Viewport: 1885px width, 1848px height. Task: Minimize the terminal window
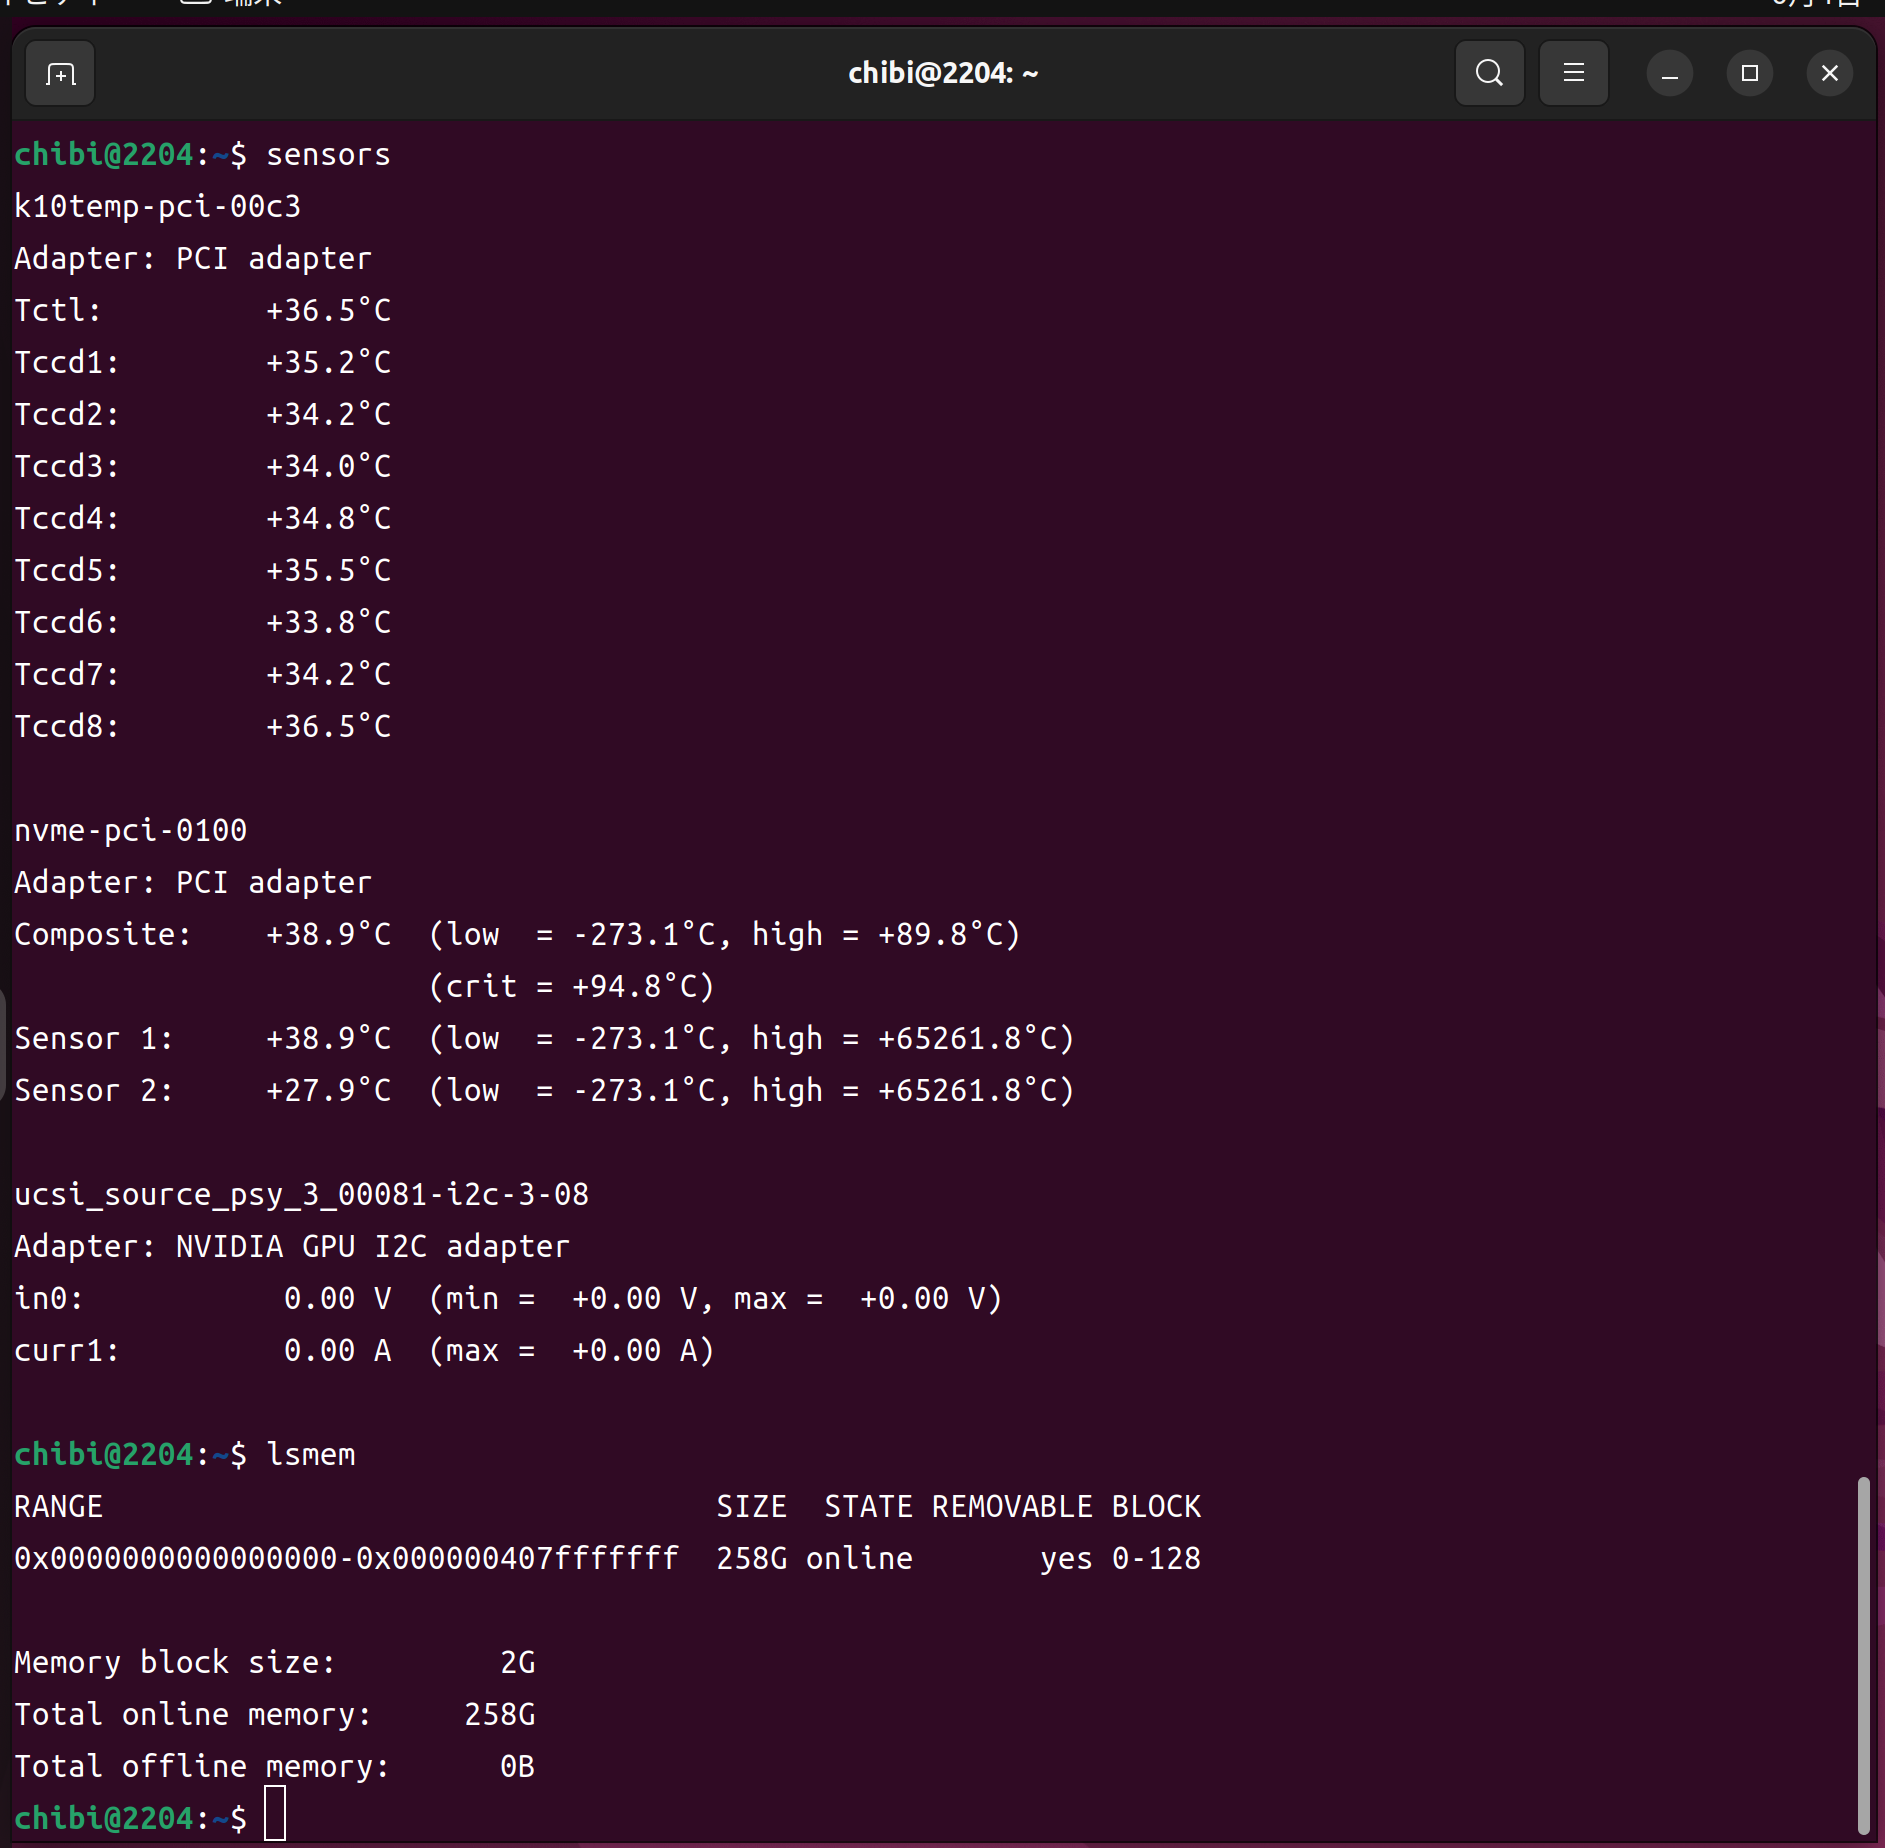coord(1669,74)
